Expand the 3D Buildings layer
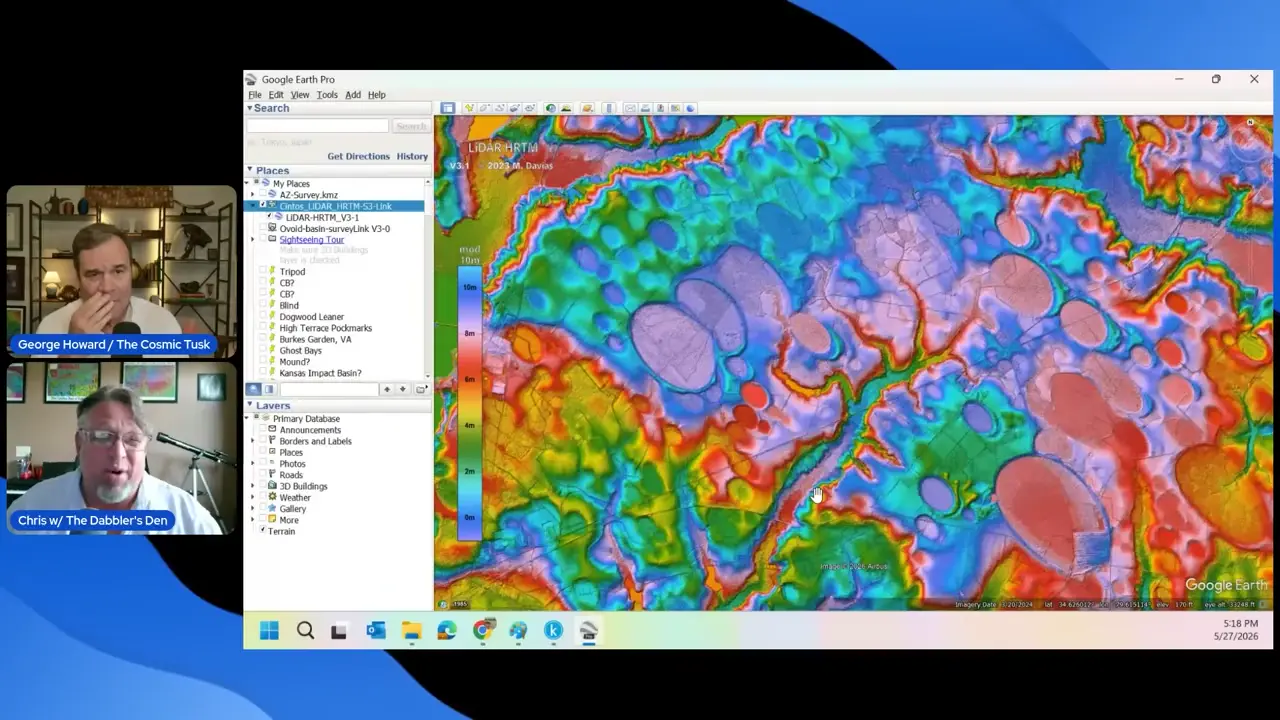1280x720 pixels. click(252, 486)
